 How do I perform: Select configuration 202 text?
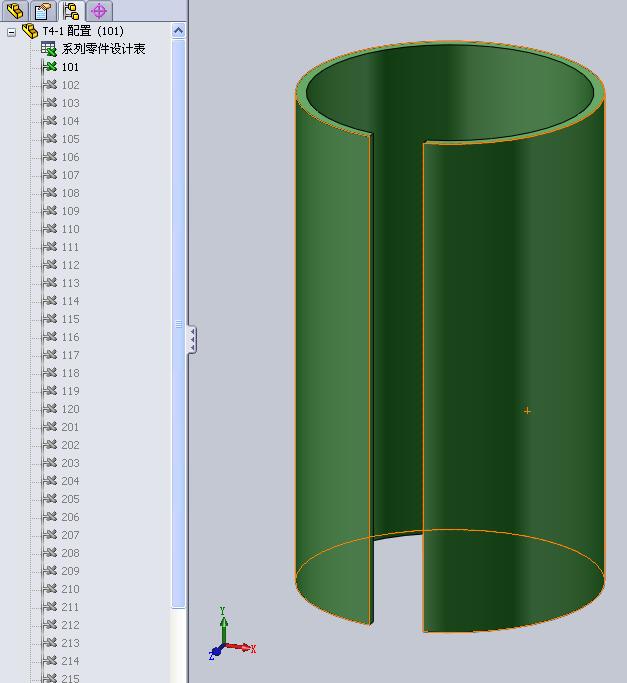(70, 445)
